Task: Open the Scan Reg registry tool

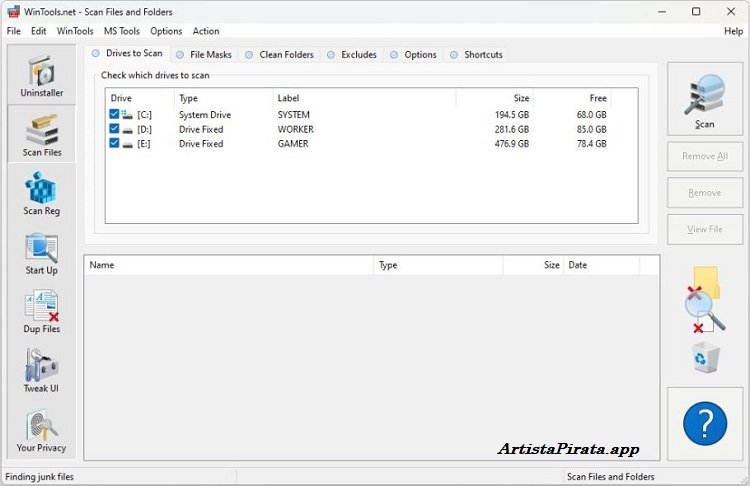Action: (42, 194)
